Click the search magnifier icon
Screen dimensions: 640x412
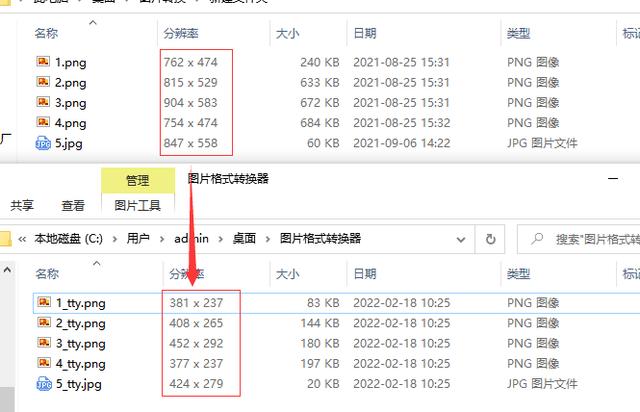coord(537,238)
